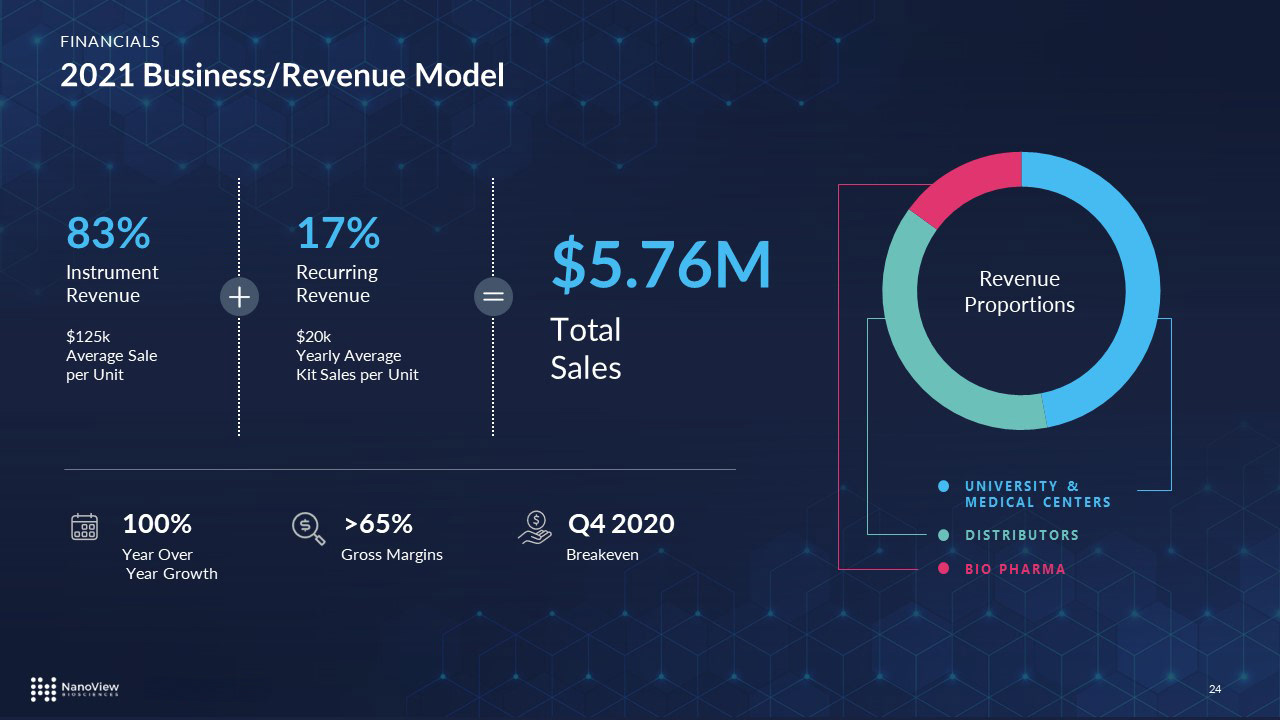Viewport: 1280px width, 720px height.
Task: Click the slide page number 24
Action: point(1215,689)
